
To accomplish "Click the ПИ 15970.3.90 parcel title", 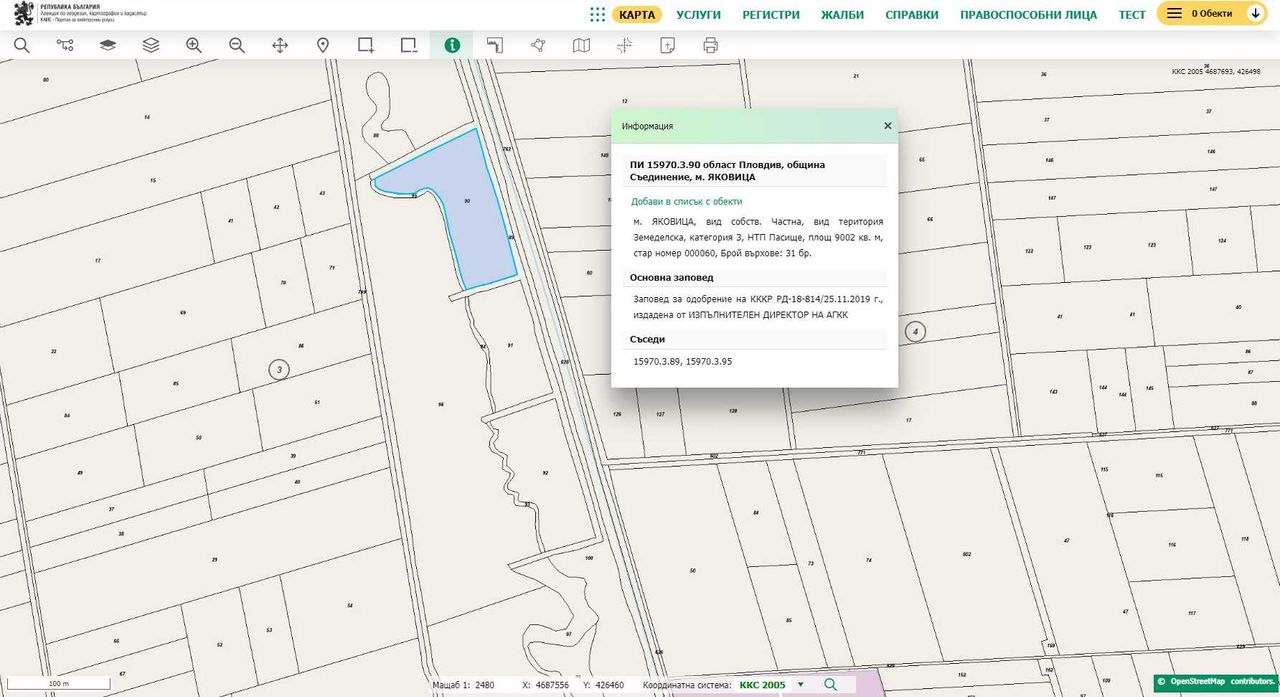I will [728, 170].
